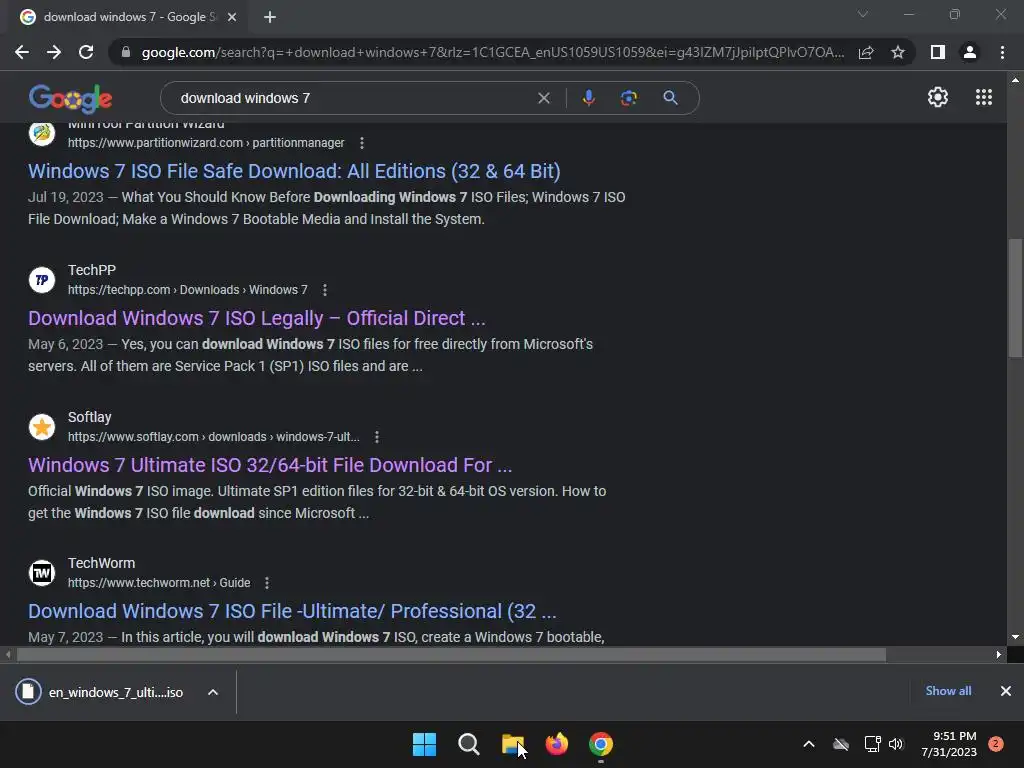Open the volume speaker tray icon
1024x768 pixels.
(896, 744)
